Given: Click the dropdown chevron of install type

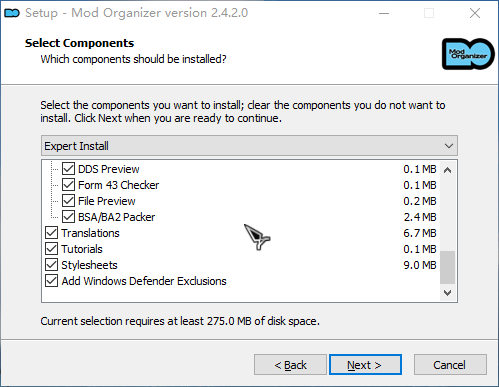Looking at the screenshot, I should 449,146.
